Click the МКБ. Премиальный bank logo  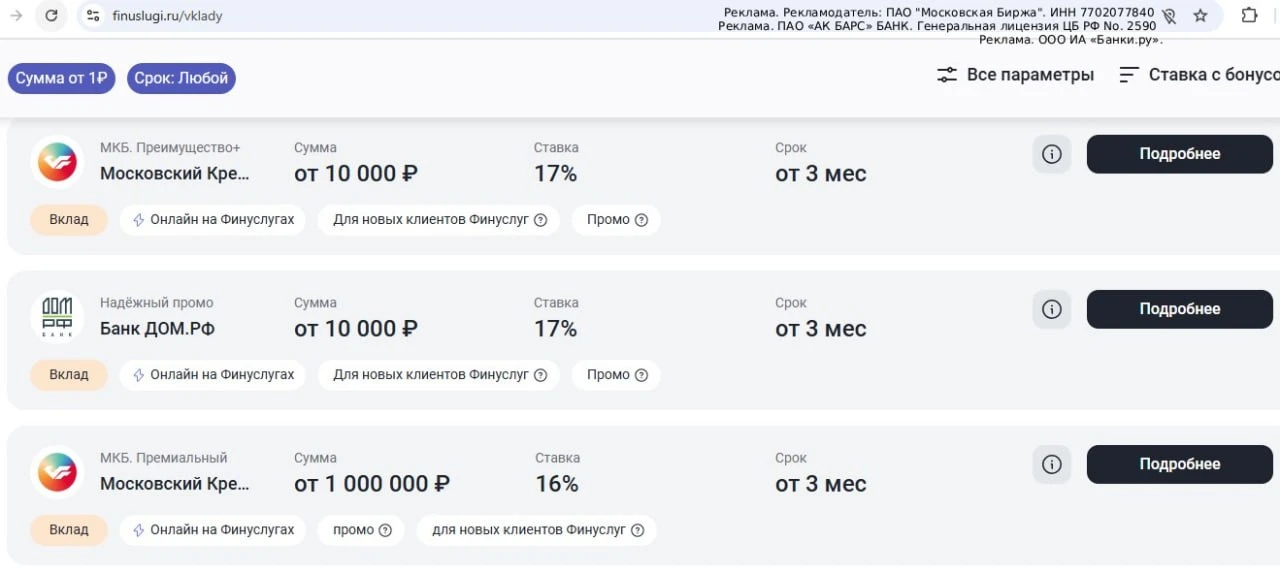(x=57, y=471)
